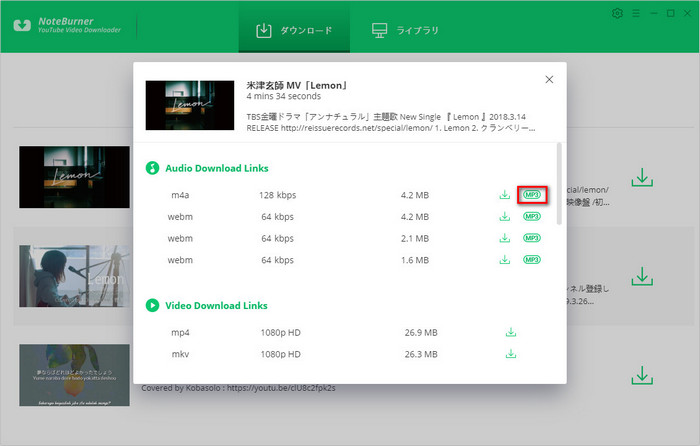Image resolution: width=700 pixels, height=446 pixels.
Task: Click the Audio Download Links heading
Action: [x=217, y=168]
